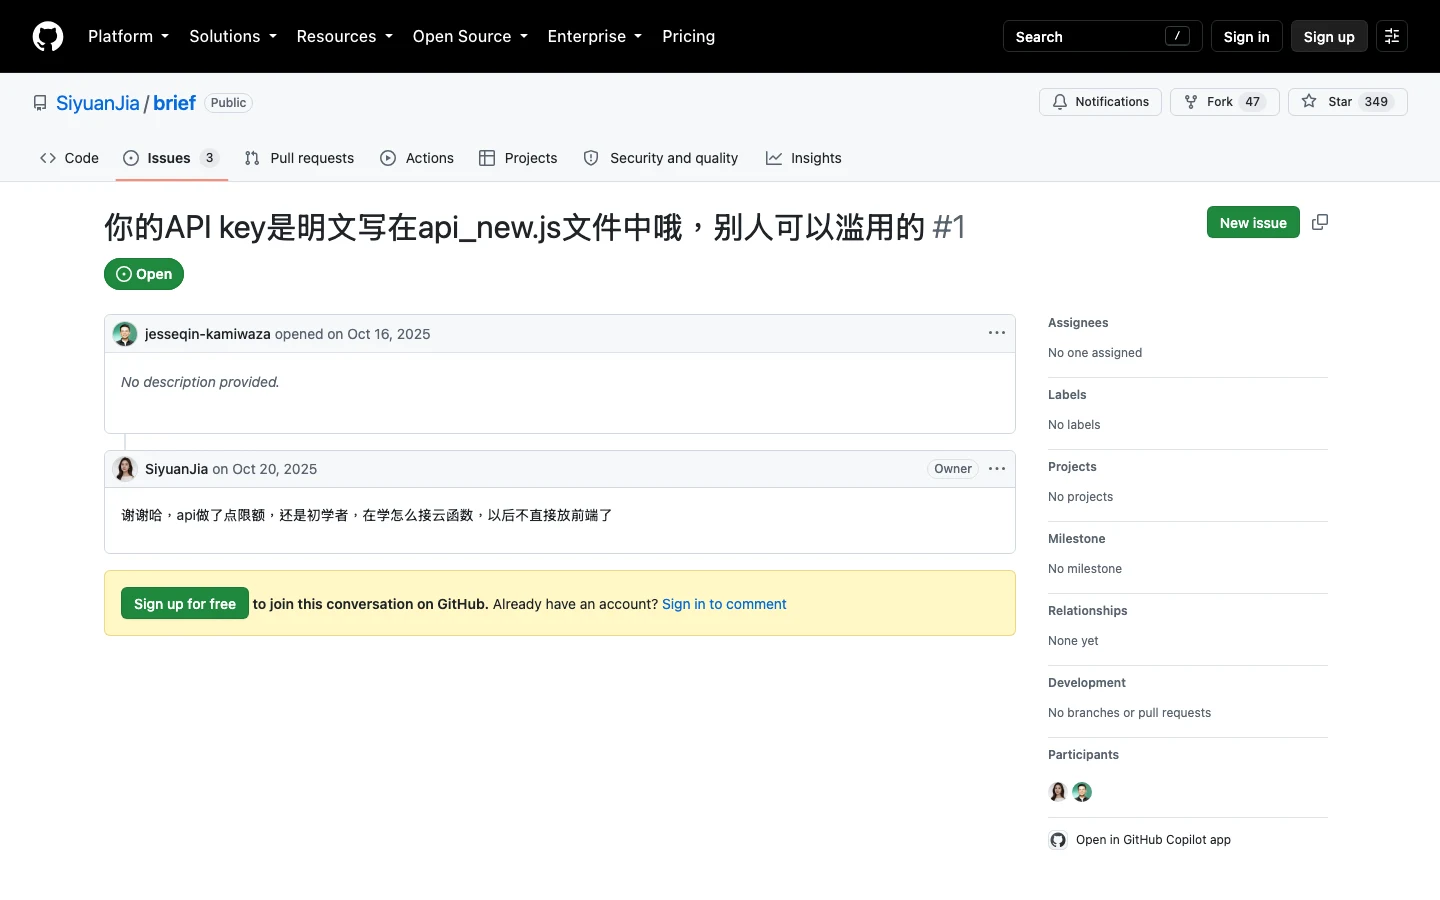Click the star count 349
Viewport: 1440px width, 900px height.
pyautogui.click(x=1376, y=102)
